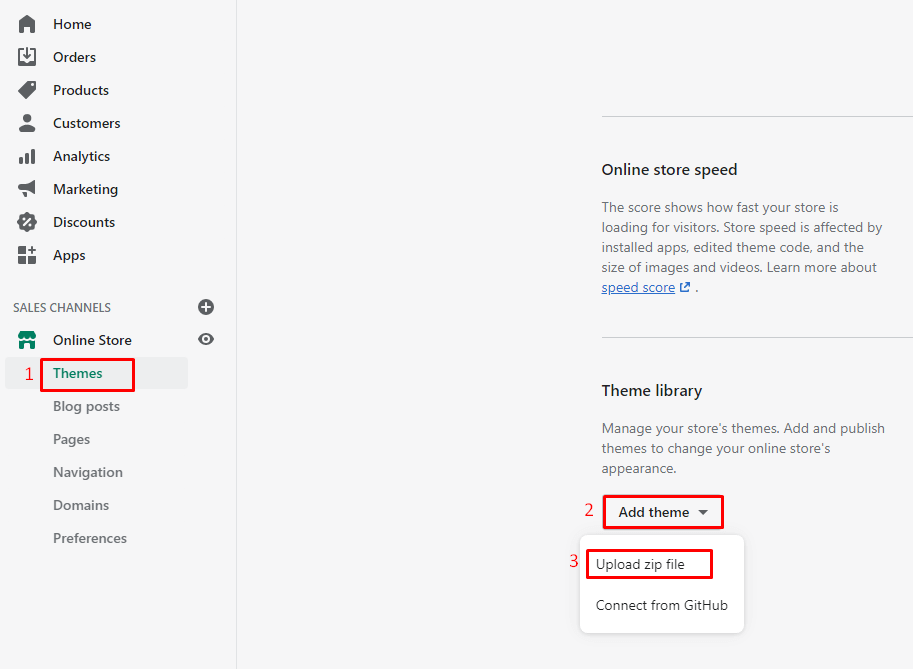913x669 pixels.
Task: Click the Home house icon
Action: 27,24
